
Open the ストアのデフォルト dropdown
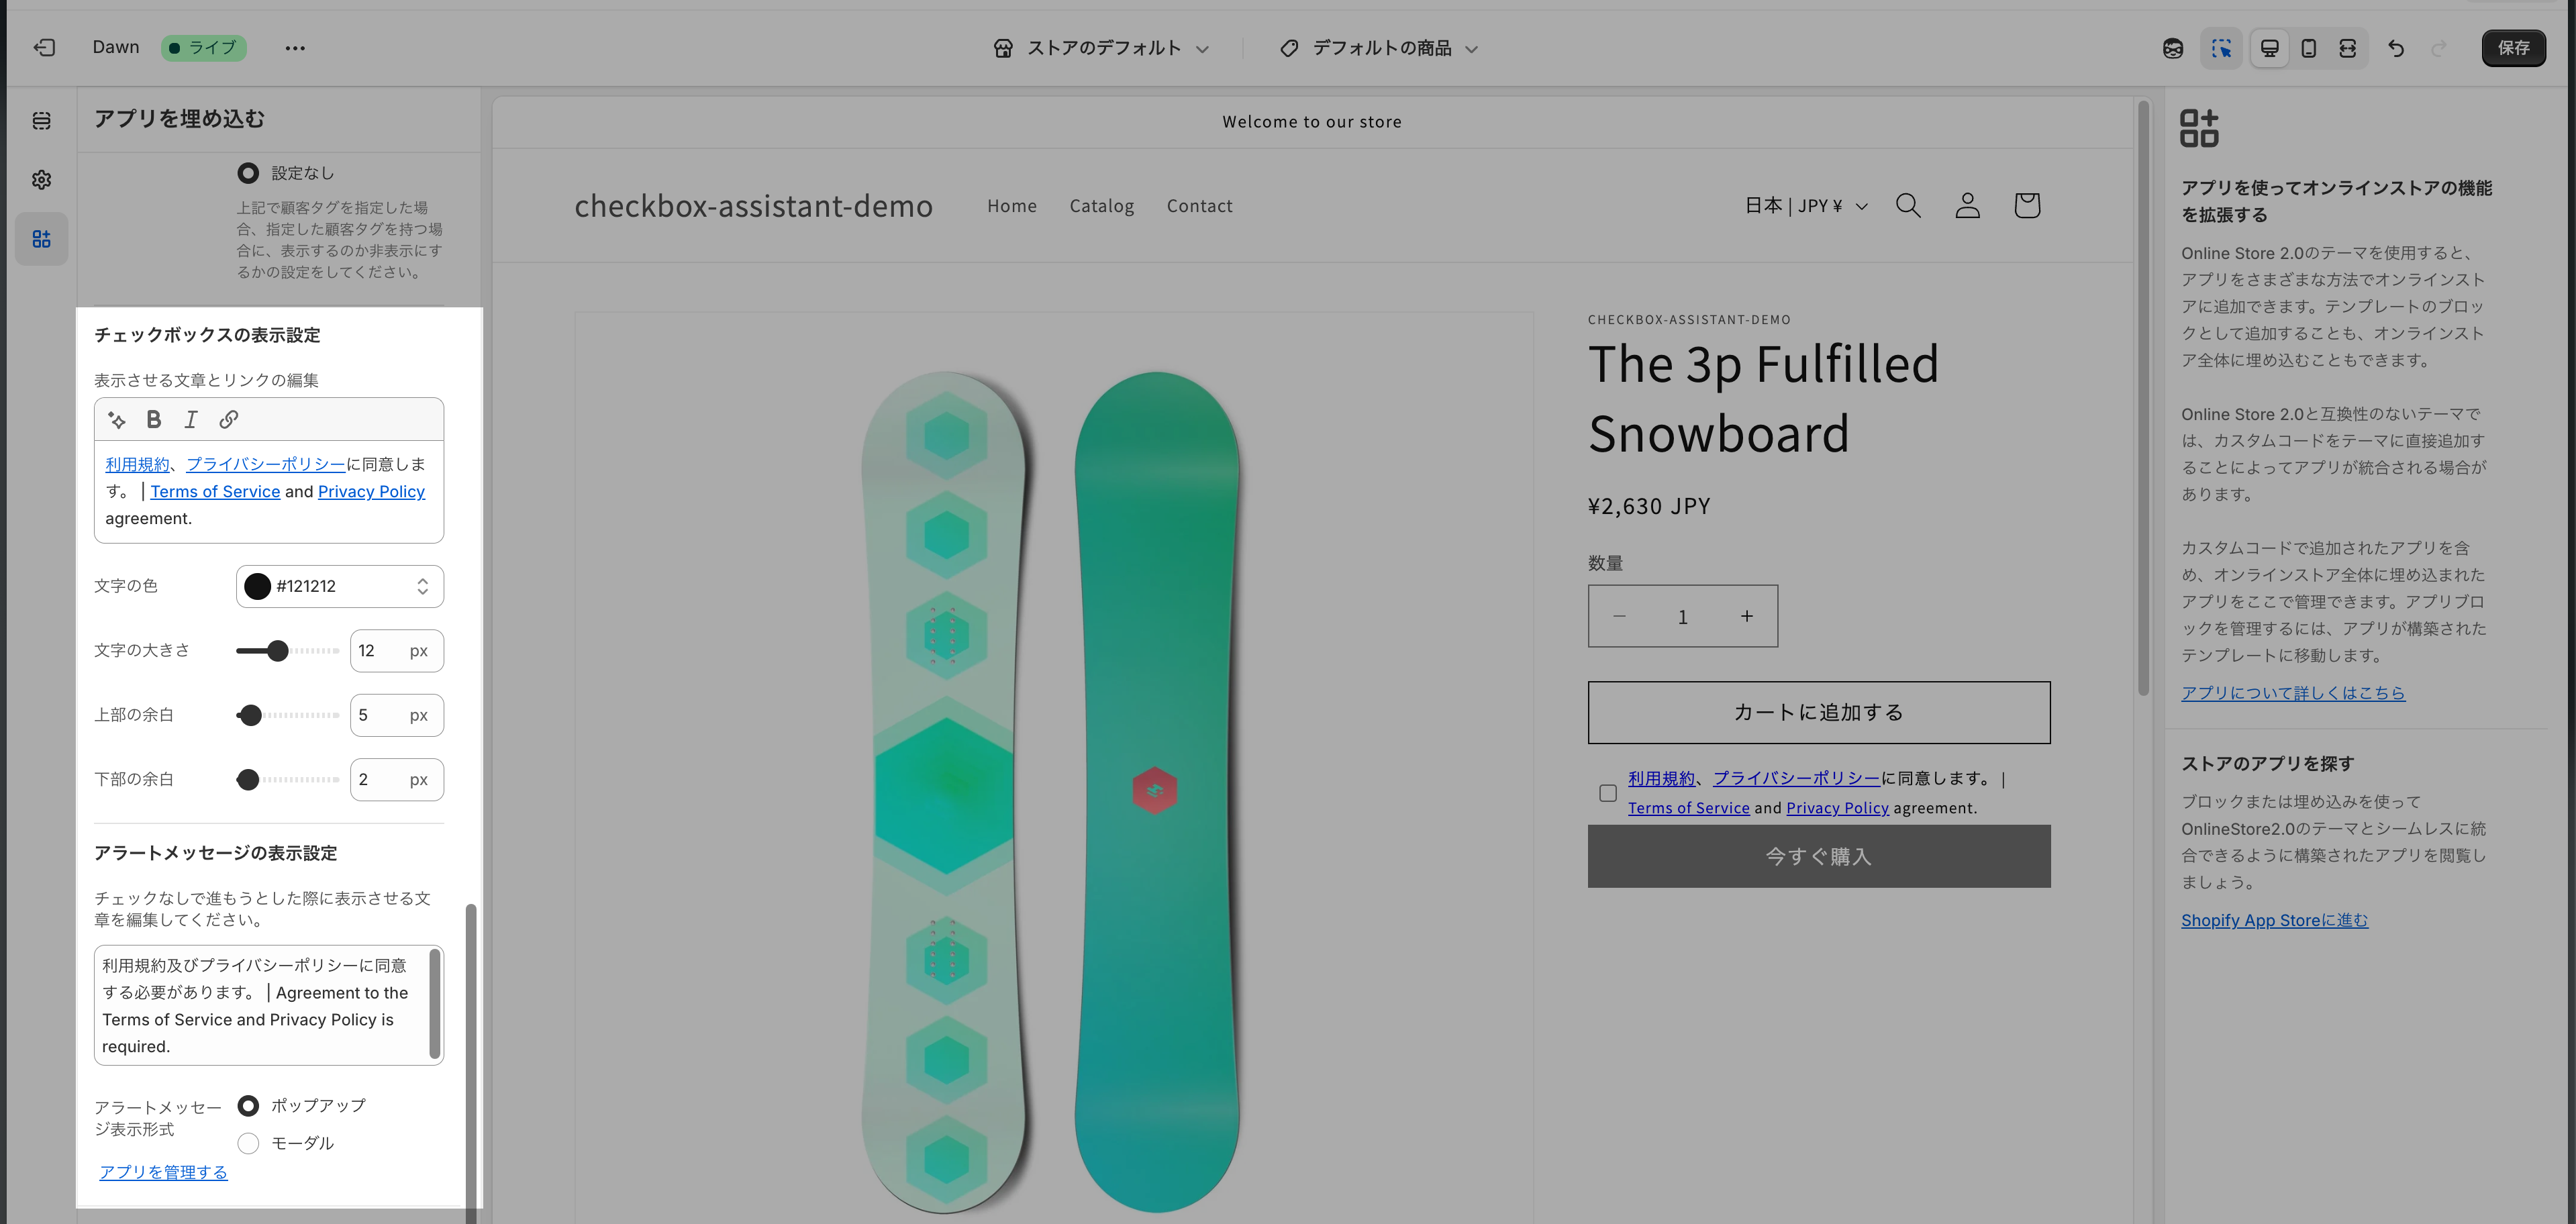(x=1101, y=48)
